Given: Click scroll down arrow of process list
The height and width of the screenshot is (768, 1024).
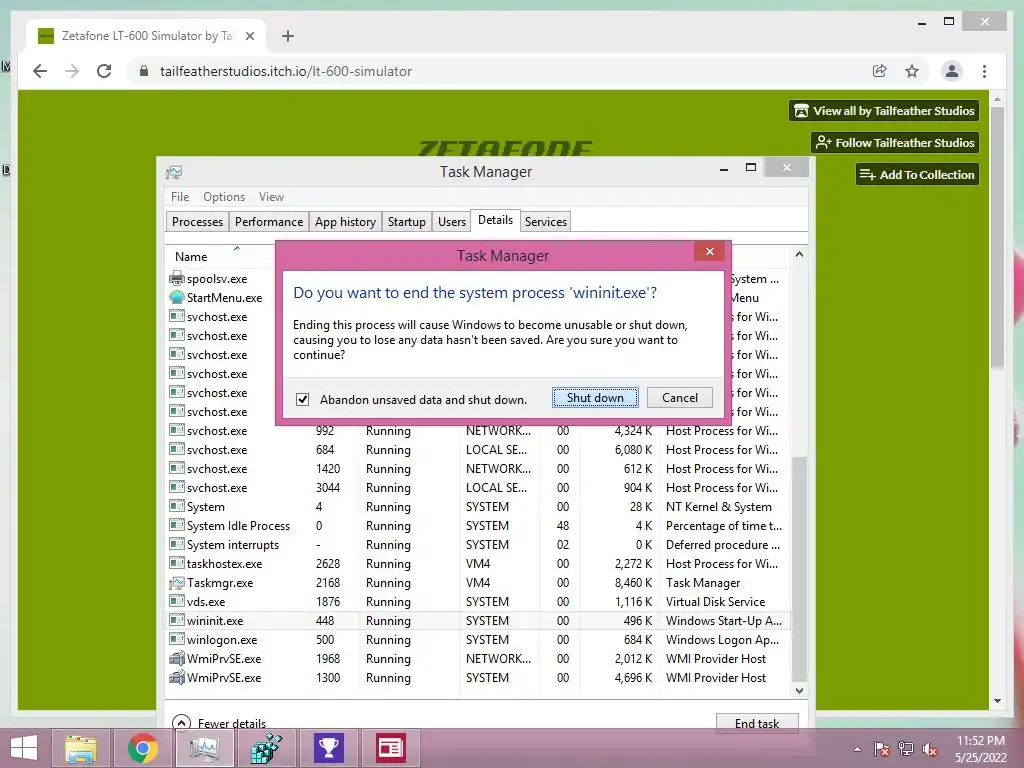Looking at the screenshot, I should [799, 690].
